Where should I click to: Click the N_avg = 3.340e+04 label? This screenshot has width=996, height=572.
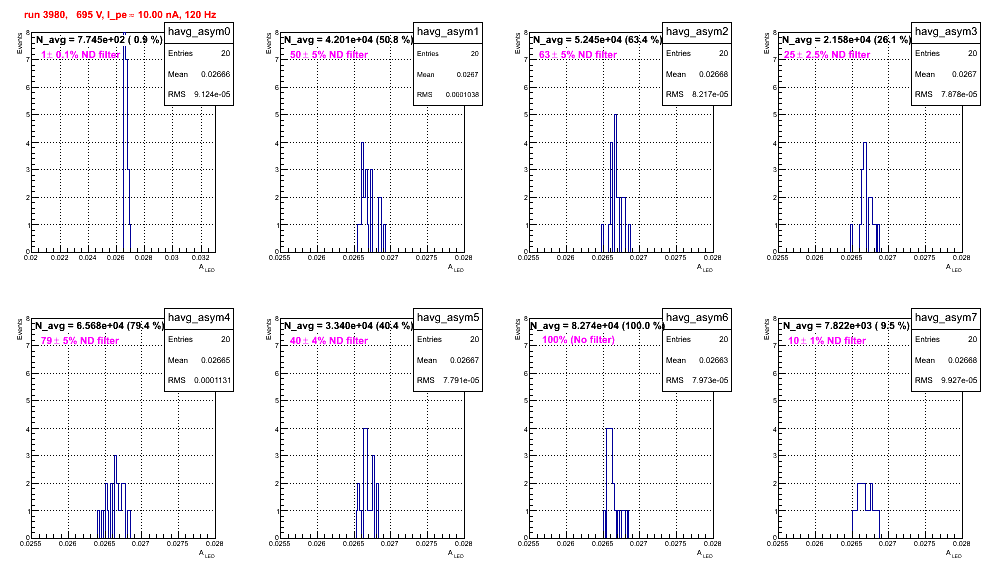[x=348, y=325]
